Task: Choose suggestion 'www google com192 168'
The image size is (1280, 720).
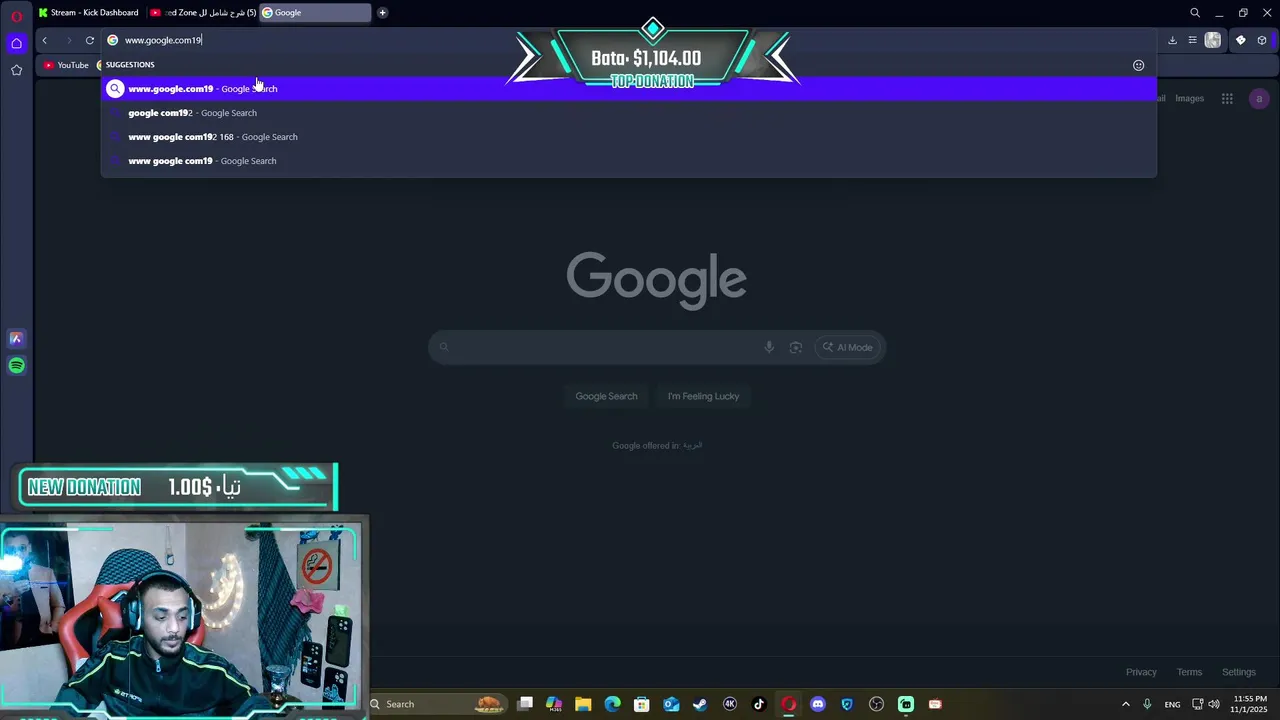Action: (x=629, y=137)
